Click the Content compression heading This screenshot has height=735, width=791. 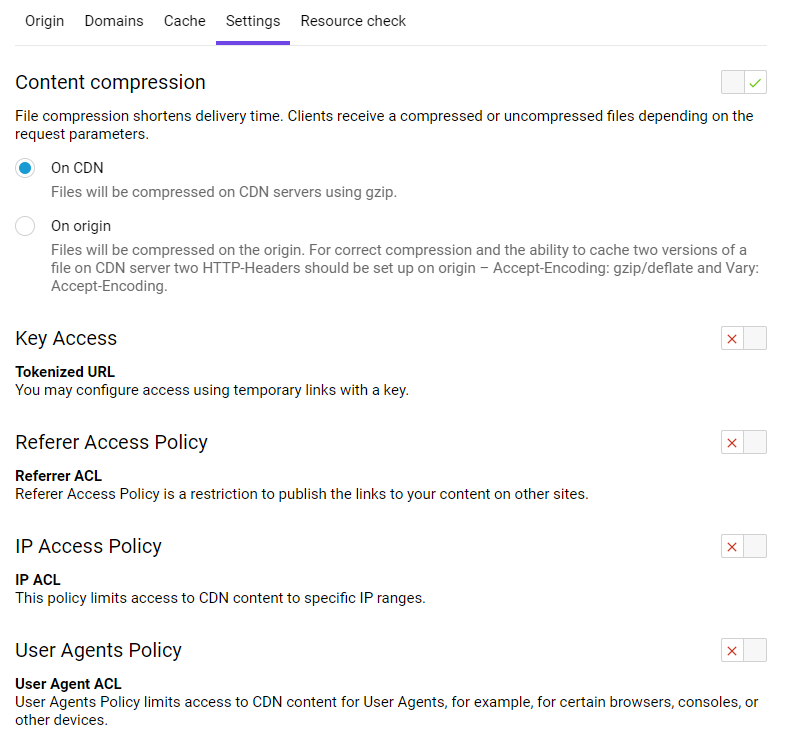tap(110, 82)
